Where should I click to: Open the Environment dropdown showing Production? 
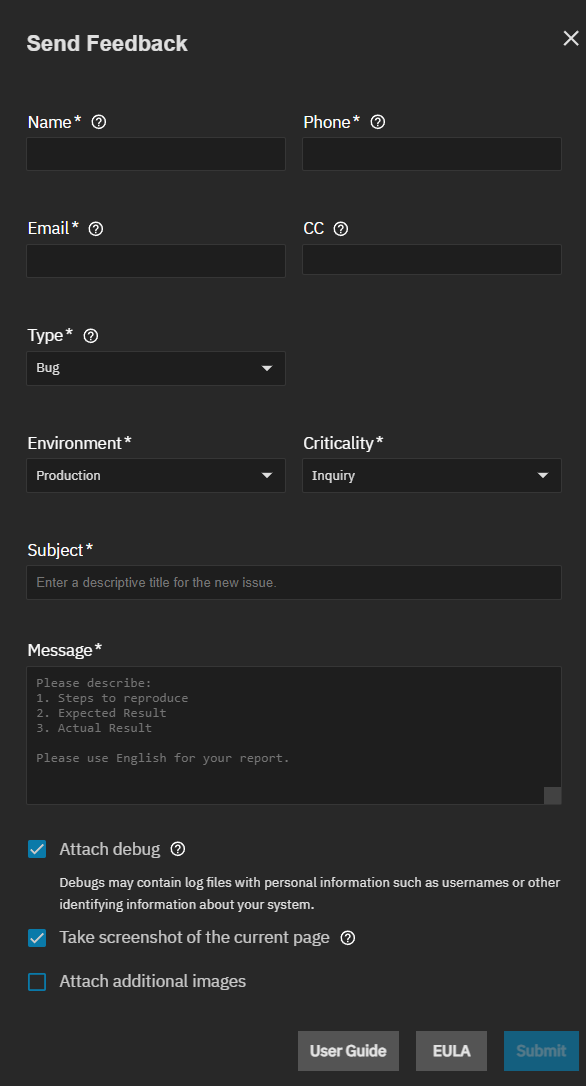coord(156,475)
